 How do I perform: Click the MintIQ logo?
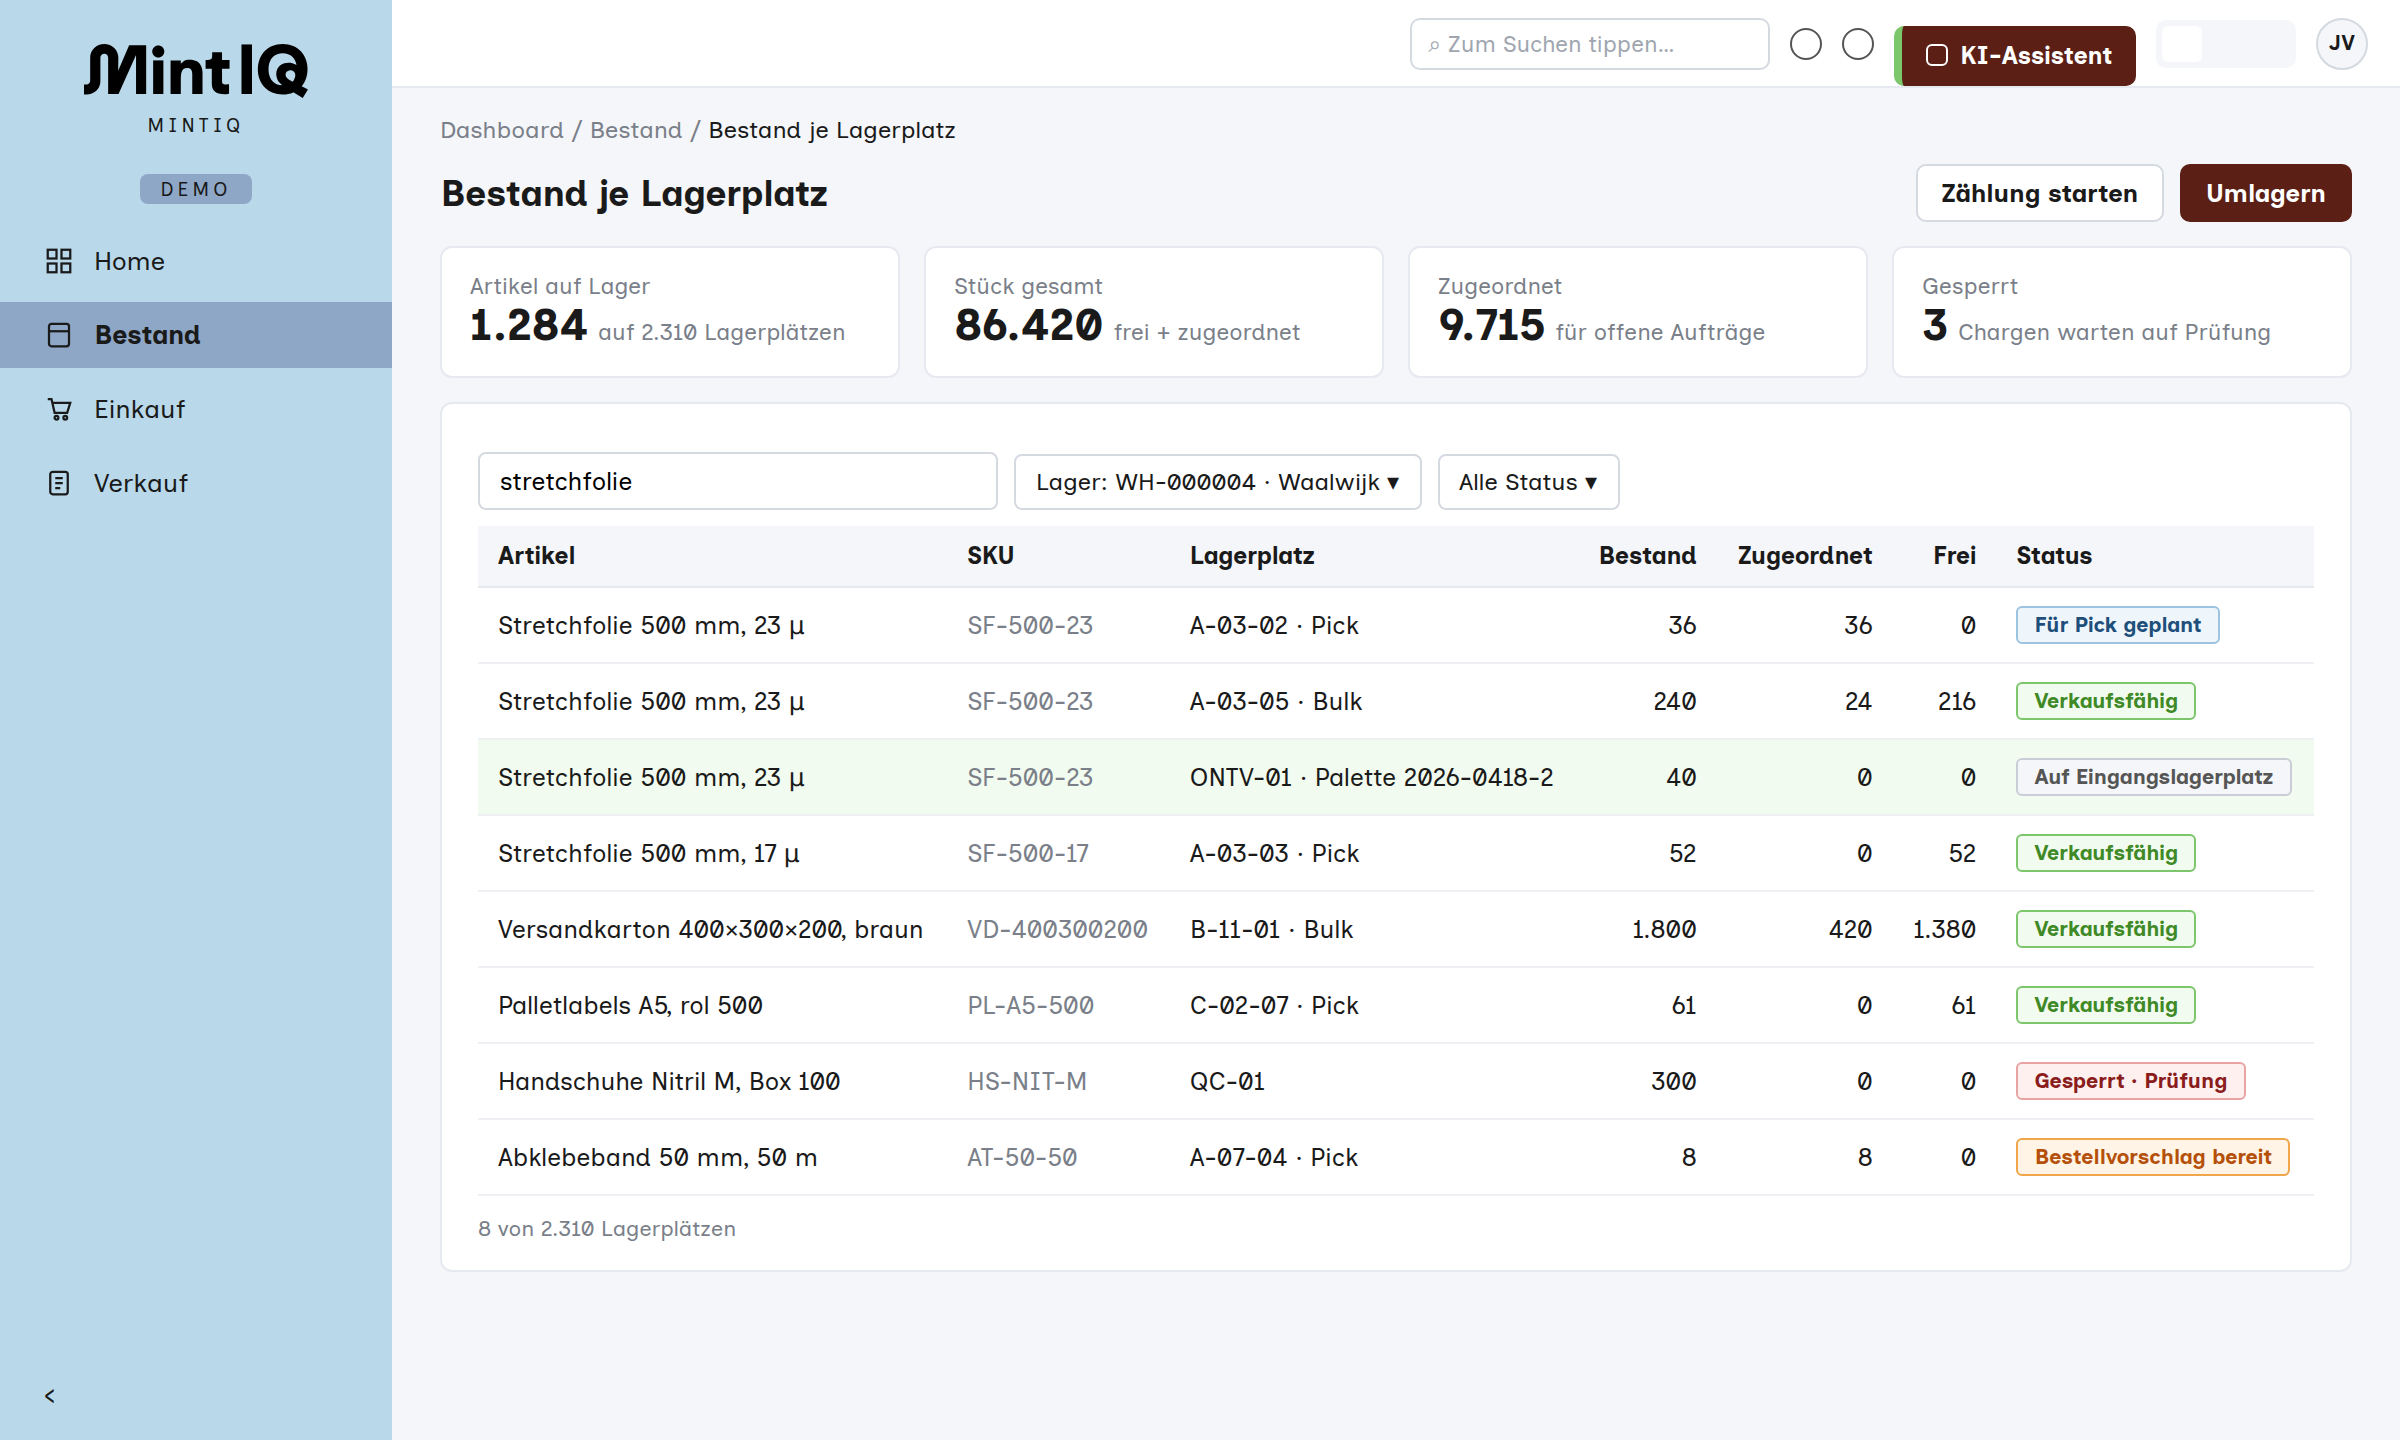coord(196,72)
